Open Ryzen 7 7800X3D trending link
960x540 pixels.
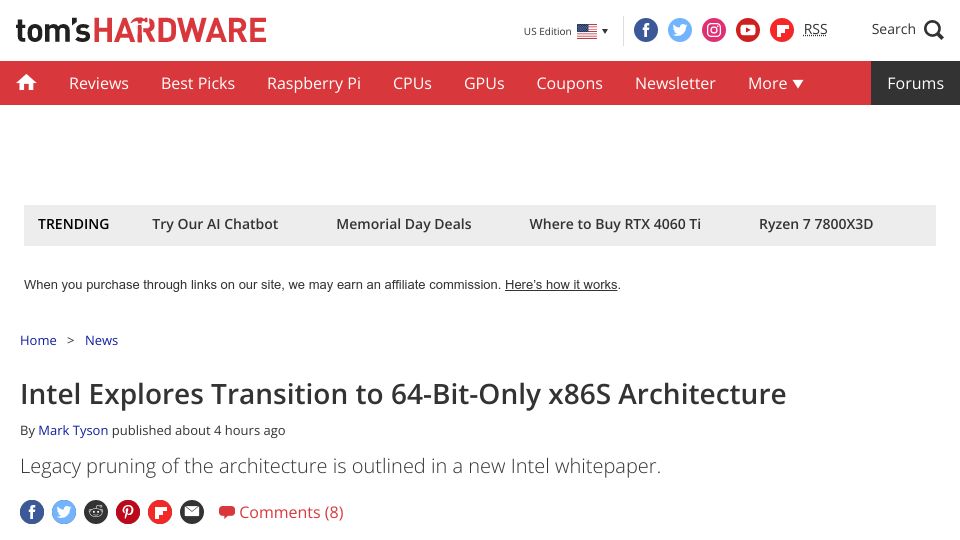816,224
